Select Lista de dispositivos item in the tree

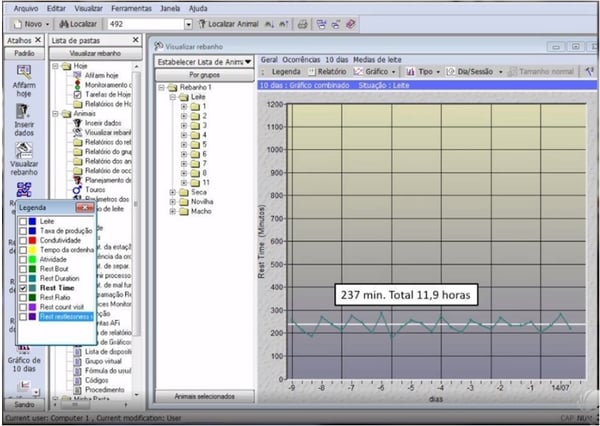[x=108, y=351]
